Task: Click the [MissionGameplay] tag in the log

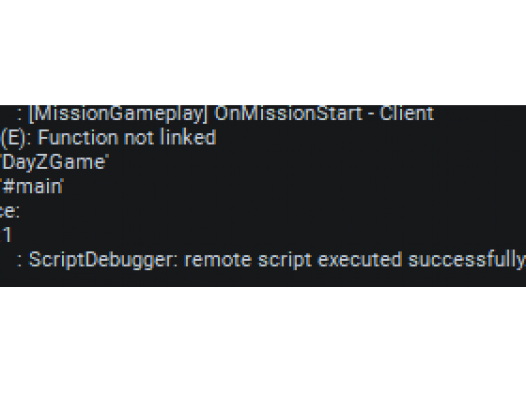Action: pyautogui.click(x=118, y=114)
